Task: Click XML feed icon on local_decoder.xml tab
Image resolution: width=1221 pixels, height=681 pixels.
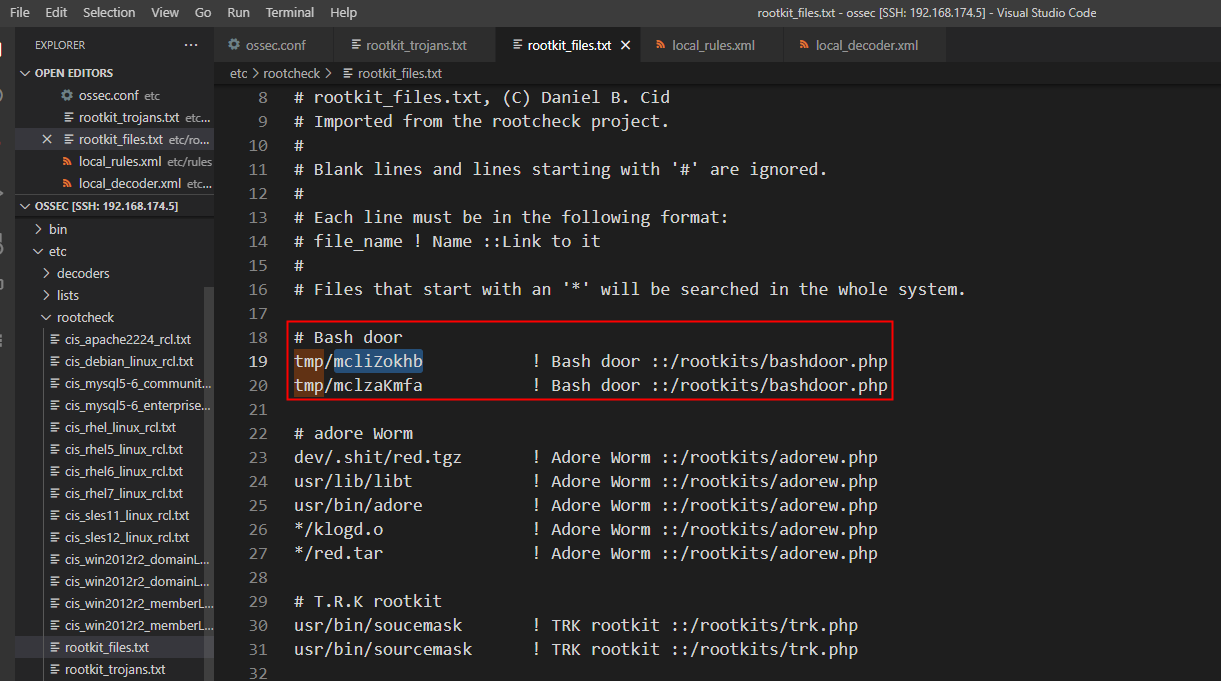Action: pyautogui.click(x=805, y=45)
